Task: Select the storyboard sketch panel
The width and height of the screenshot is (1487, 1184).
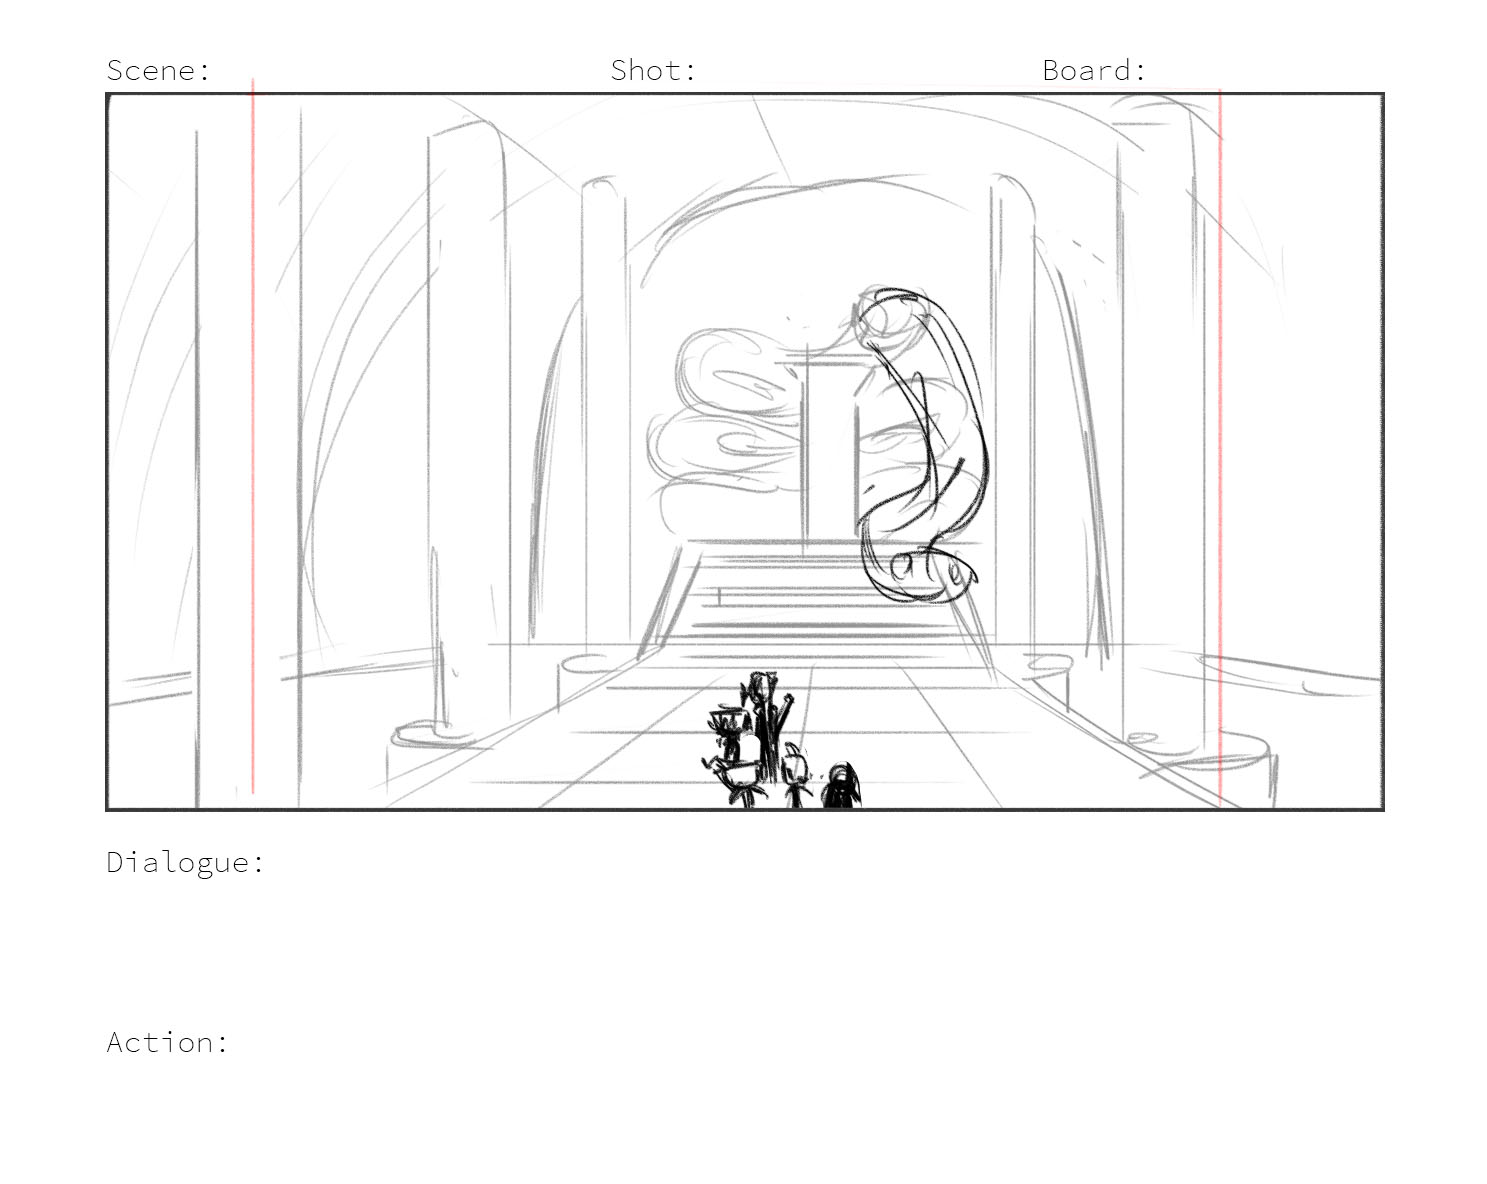Action: [x=745, y=452]
